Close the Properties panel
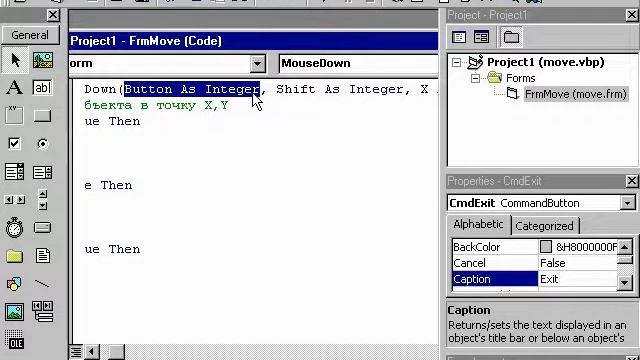The width and height of the screenshot is (640, 360). [631, 181]
